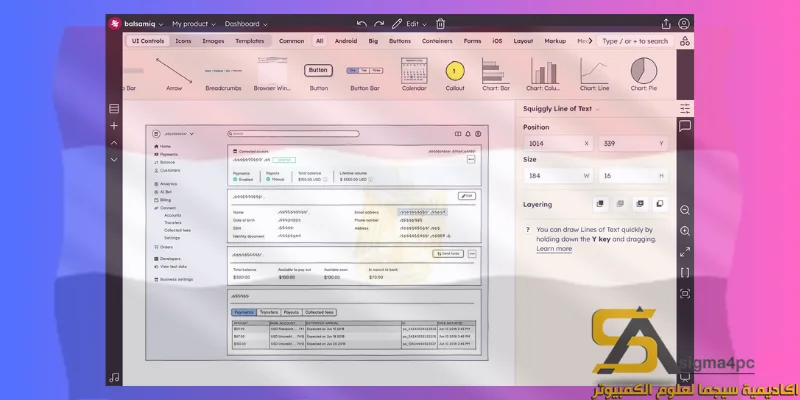800x400 pixels.
Task: Open the Learn more link
Action: click(x=554, y=248)
